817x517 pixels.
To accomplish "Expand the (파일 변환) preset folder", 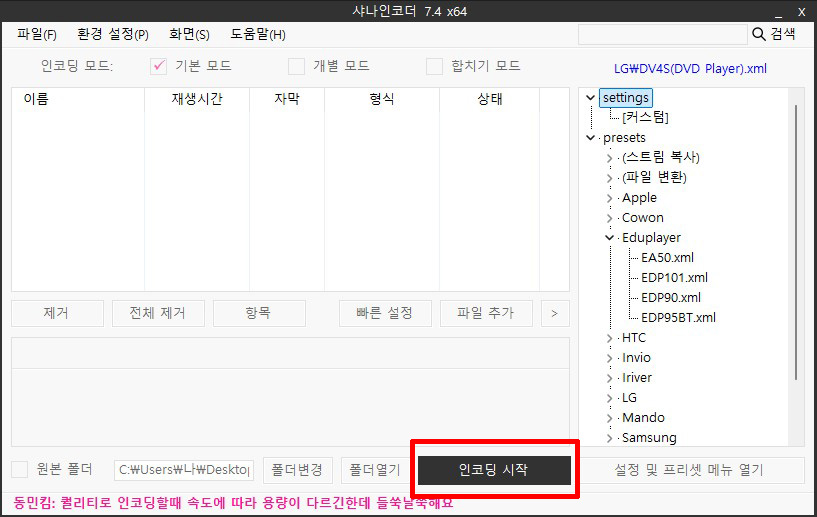I will 610,178.
